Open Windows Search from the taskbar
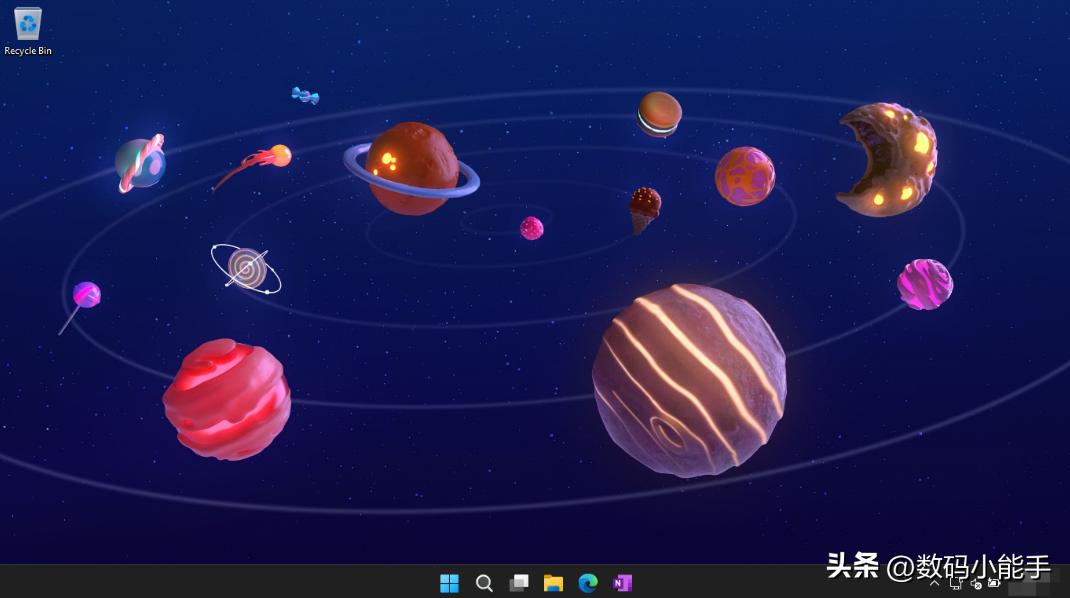Image resolution: width=1070 pixels, height=598 pixels. [x=484, y=583]
